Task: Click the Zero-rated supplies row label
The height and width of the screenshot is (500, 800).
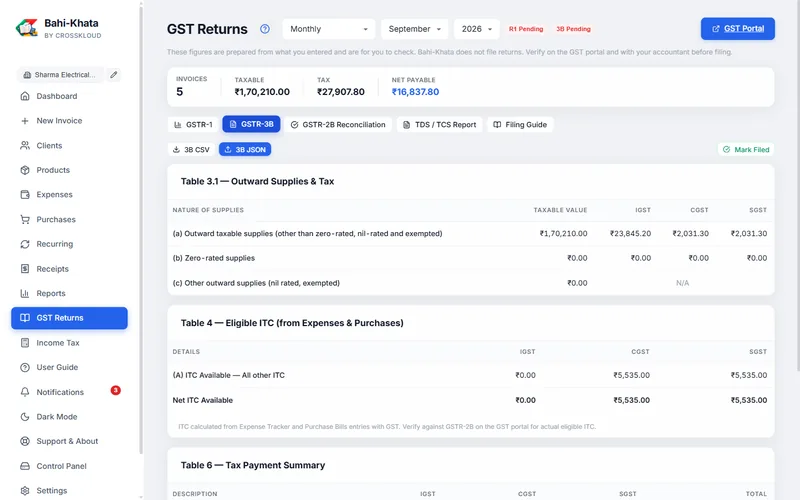Action: tap(214, 258)
